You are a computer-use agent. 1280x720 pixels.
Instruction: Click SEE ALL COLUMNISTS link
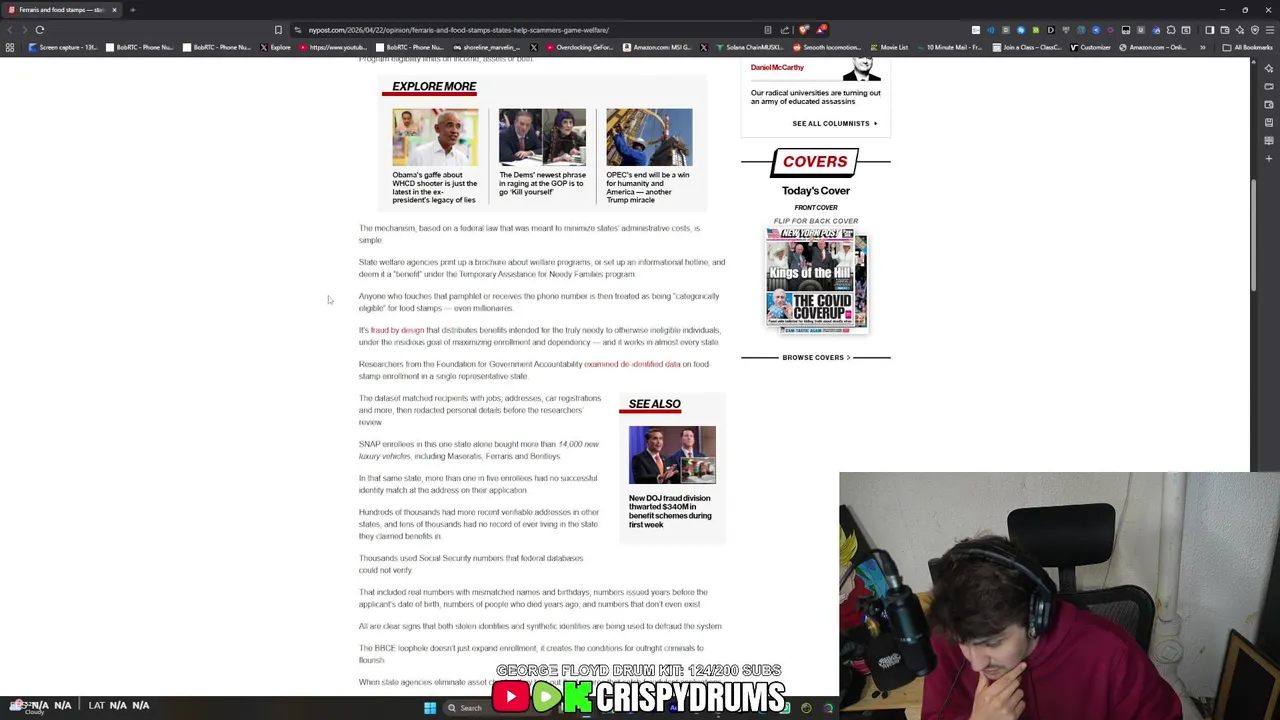(x=834, y=123)
